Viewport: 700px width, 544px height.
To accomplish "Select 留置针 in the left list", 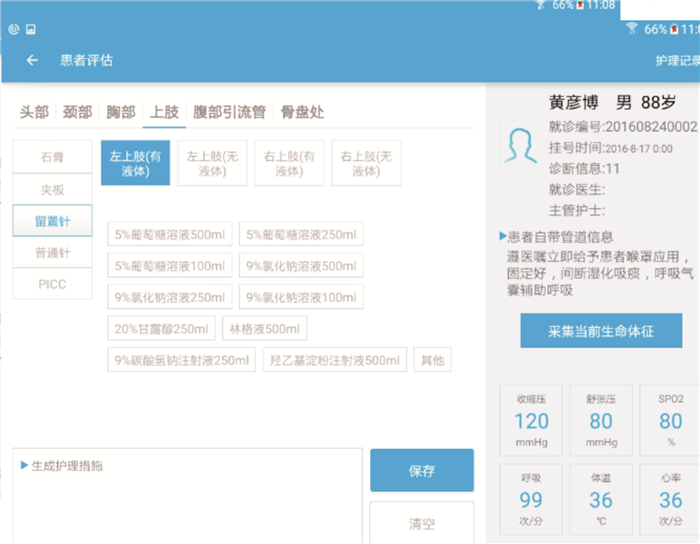I will point(54,220).
